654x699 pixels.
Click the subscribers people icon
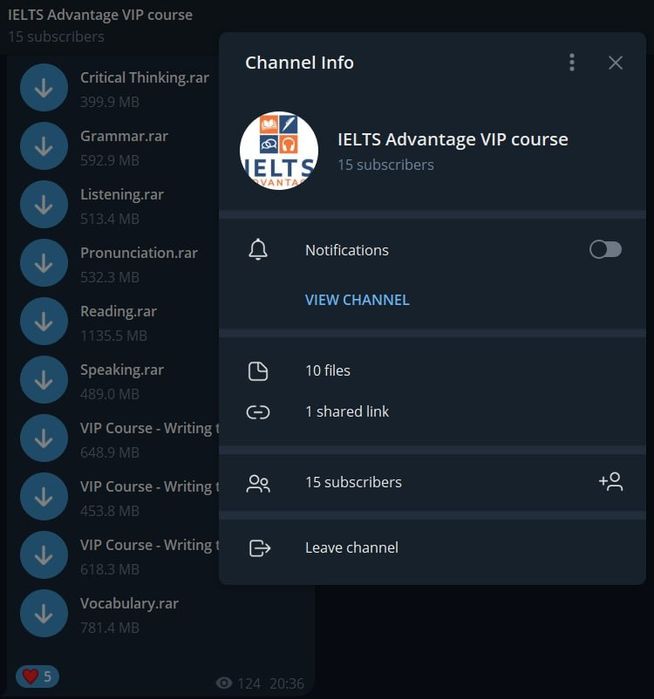point(258,483)
